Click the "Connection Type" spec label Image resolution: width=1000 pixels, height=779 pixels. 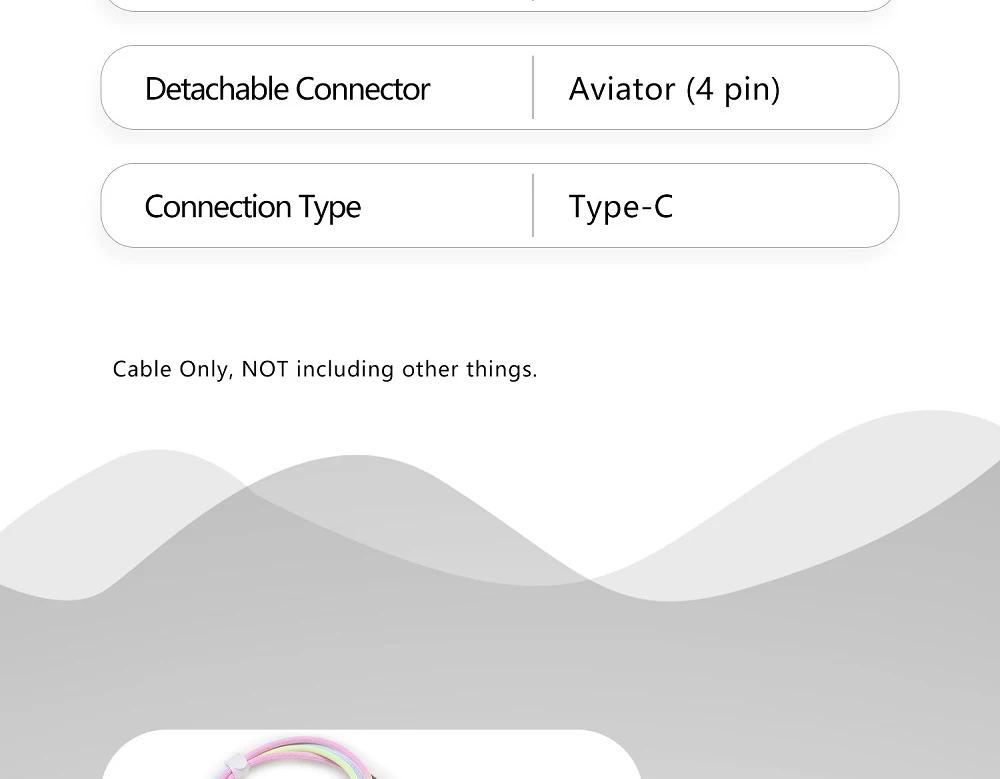252,207
